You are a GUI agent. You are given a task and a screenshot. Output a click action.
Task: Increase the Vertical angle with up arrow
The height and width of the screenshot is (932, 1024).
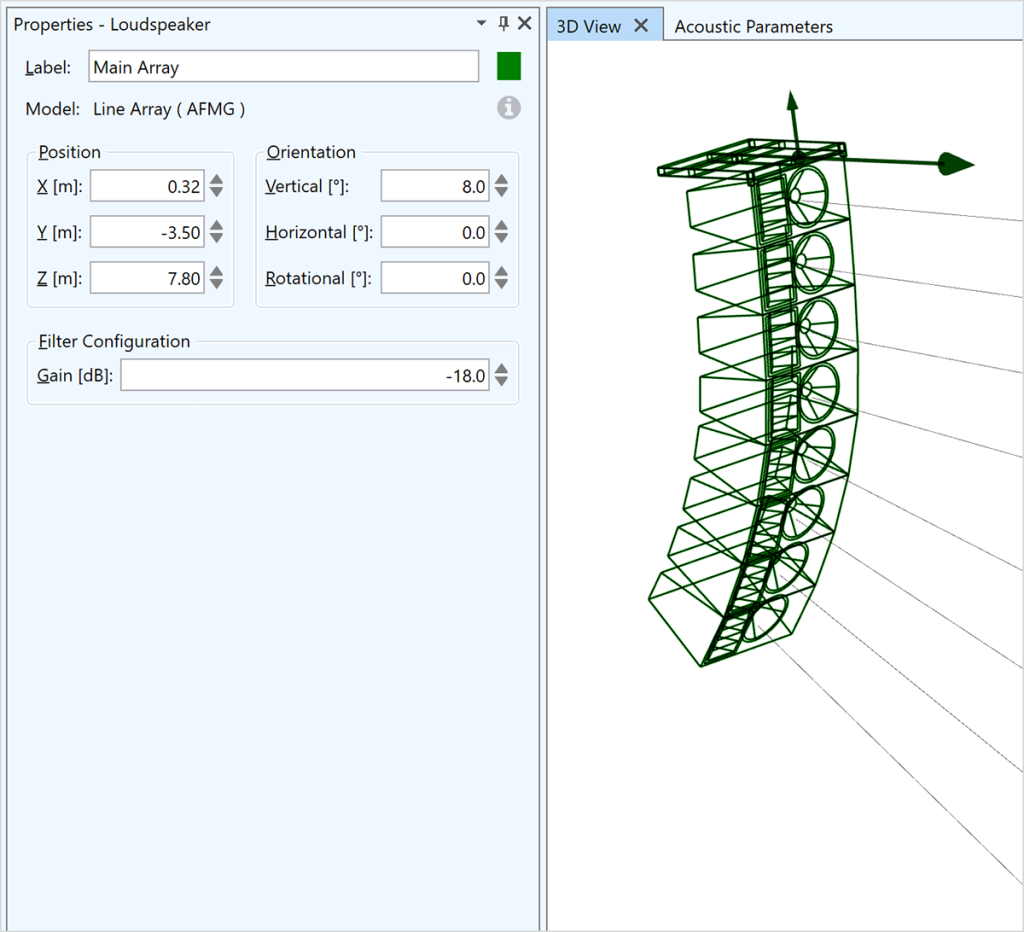[x=501, y=181]
